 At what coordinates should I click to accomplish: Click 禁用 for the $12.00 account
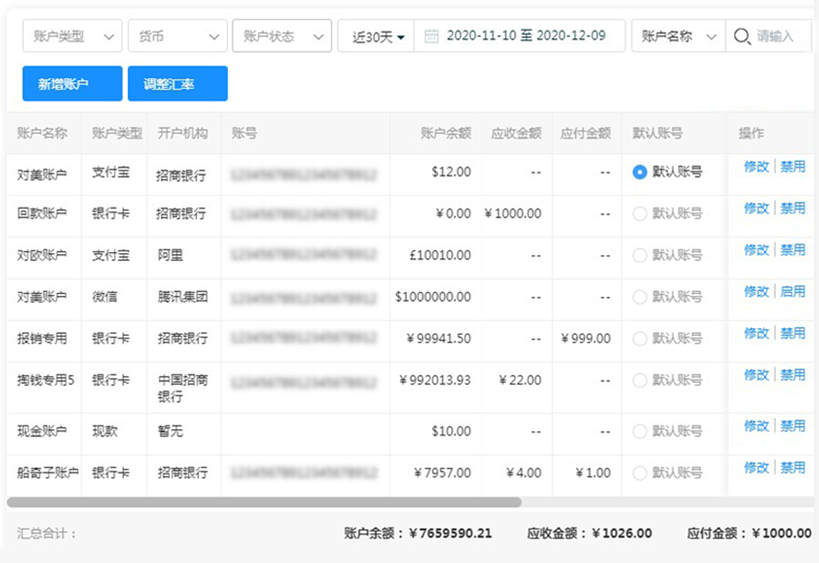click(x=792, y=167)
